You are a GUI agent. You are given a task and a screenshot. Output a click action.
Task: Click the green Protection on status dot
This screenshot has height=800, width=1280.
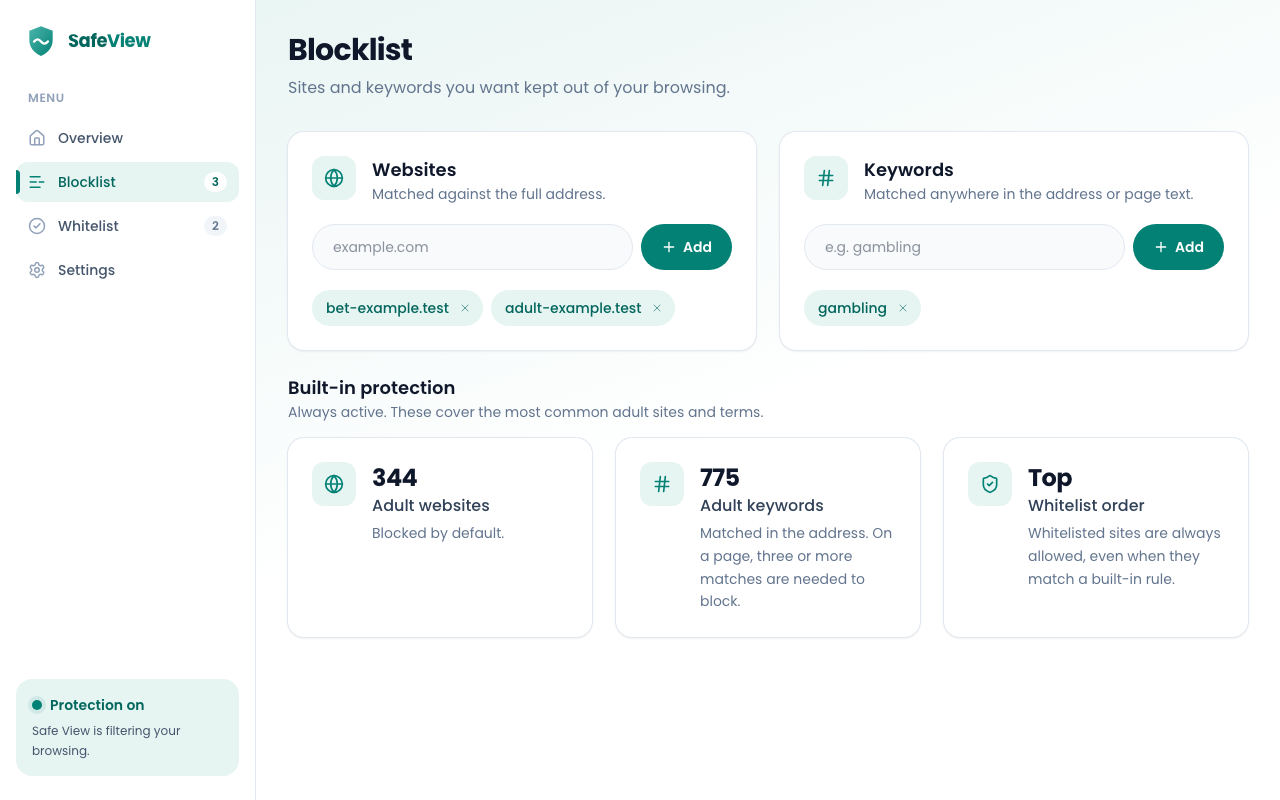click(37, 705)
